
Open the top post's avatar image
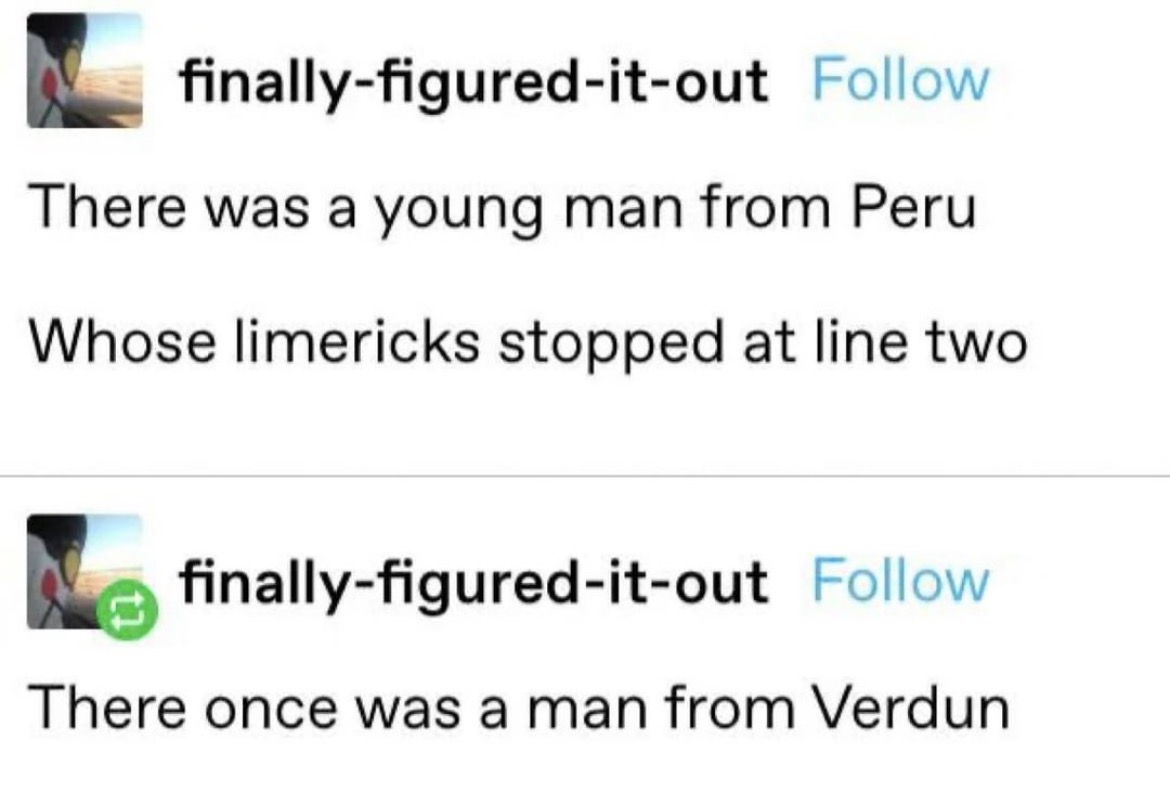click(x=84, y=70)
